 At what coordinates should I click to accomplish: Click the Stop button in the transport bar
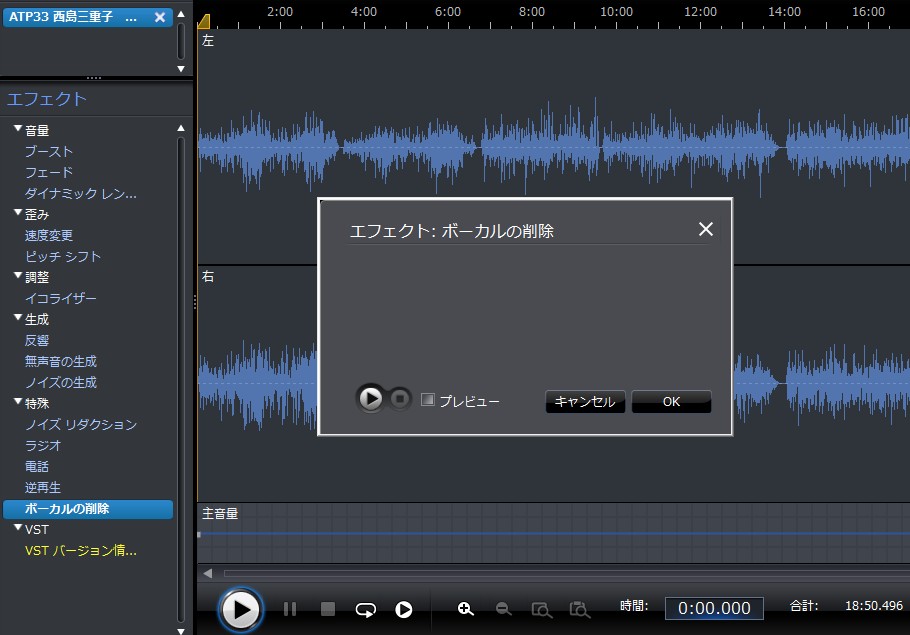pyautogui.click(x=328, y=609)
